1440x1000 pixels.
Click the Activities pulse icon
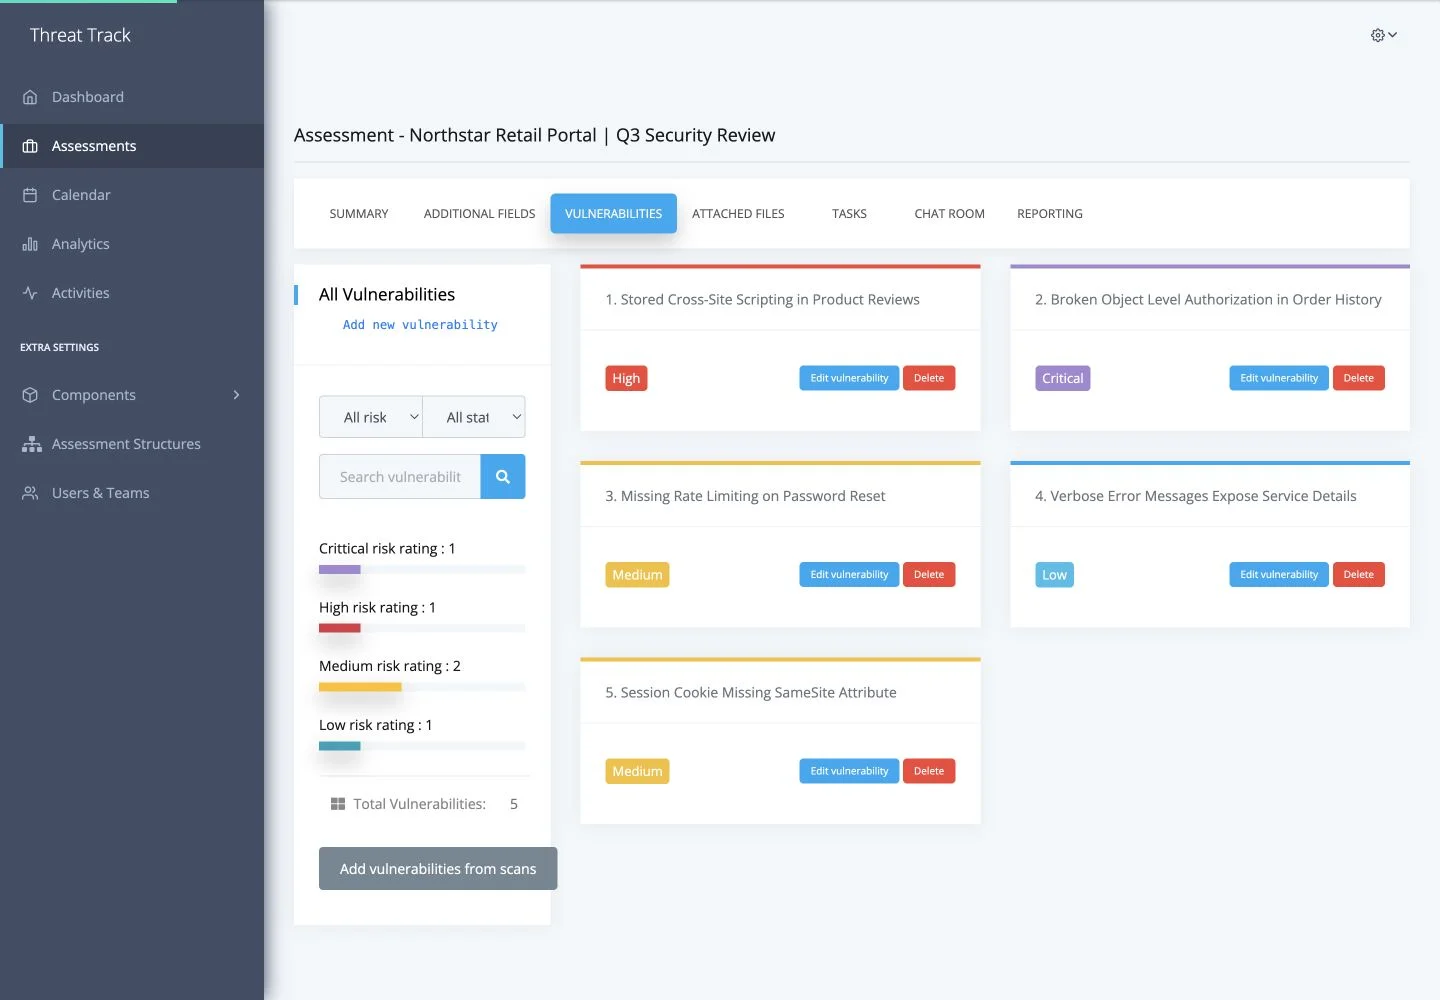tap(30, 293)
